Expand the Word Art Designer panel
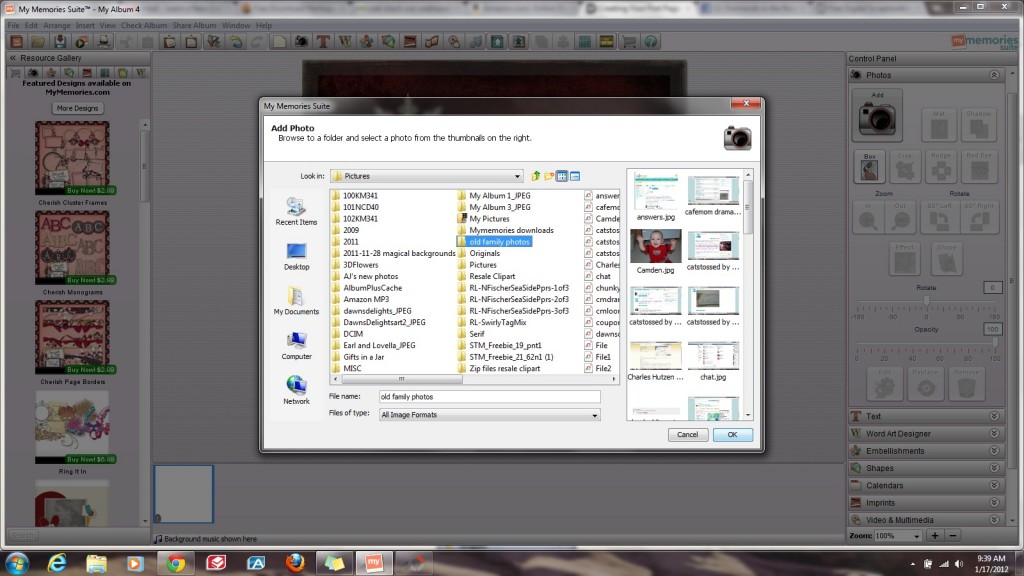 994,434
